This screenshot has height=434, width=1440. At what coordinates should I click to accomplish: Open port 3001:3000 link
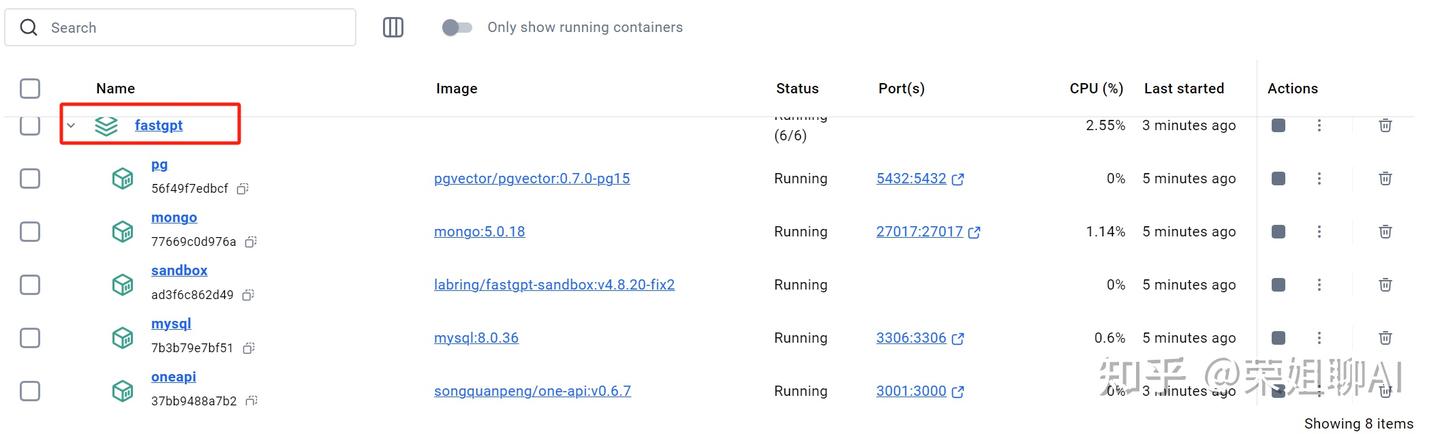pyautogui.click(x=920, y=390)
